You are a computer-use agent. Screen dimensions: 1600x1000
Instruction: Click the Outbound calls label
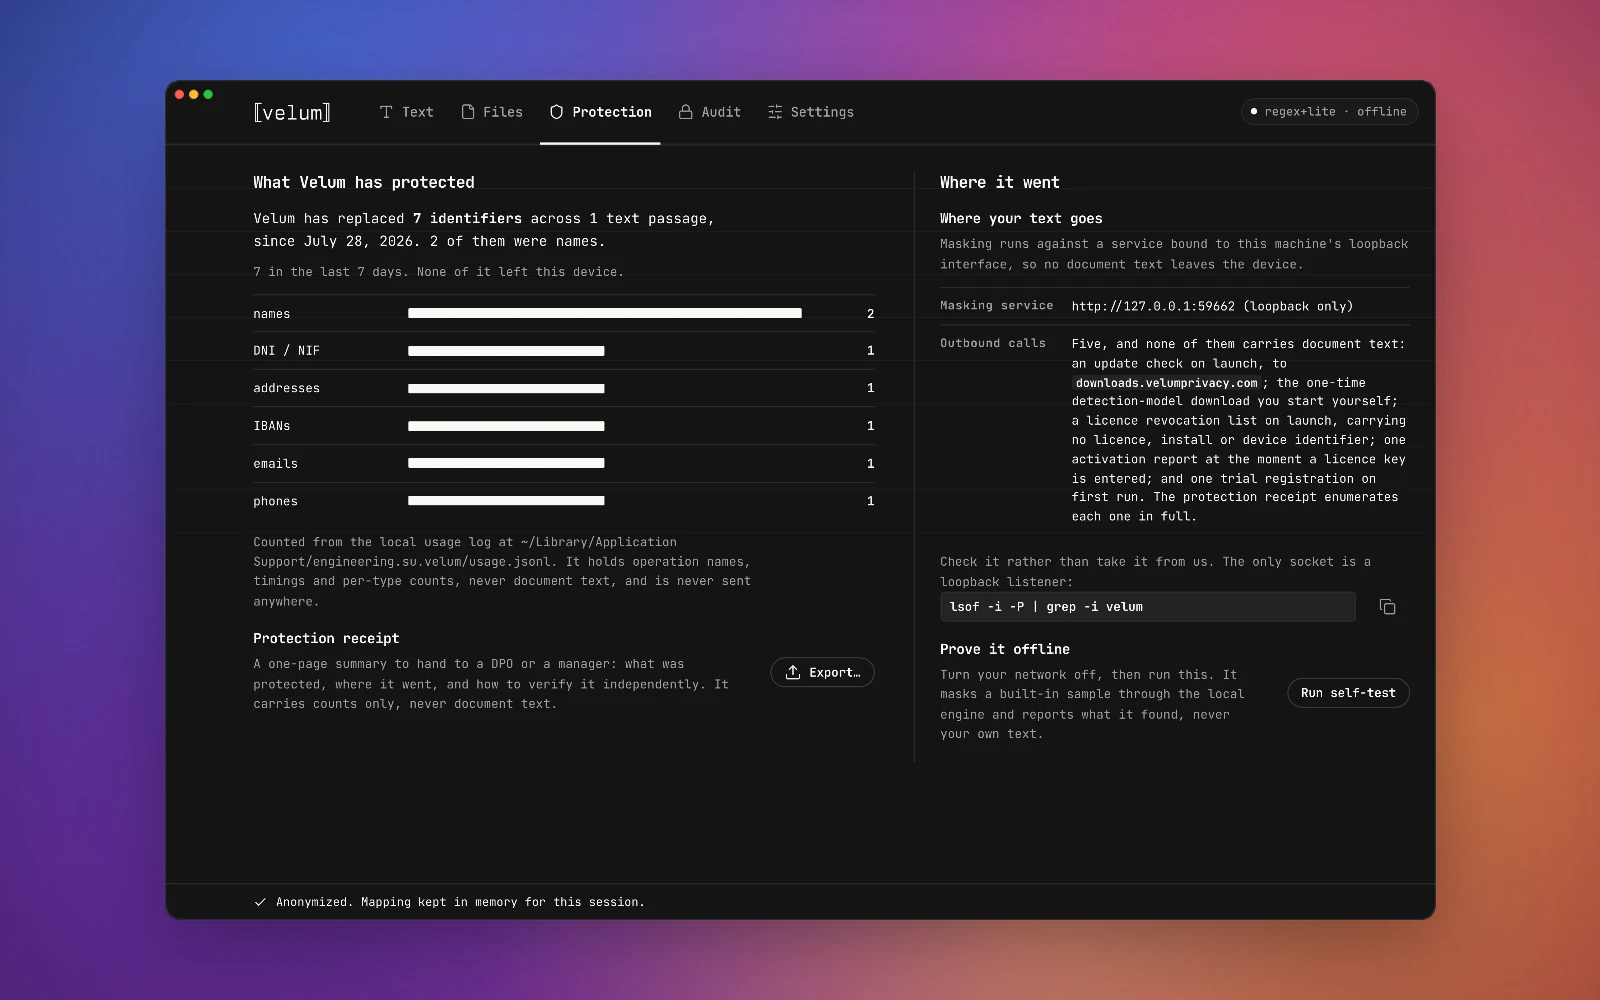(993, 343)
